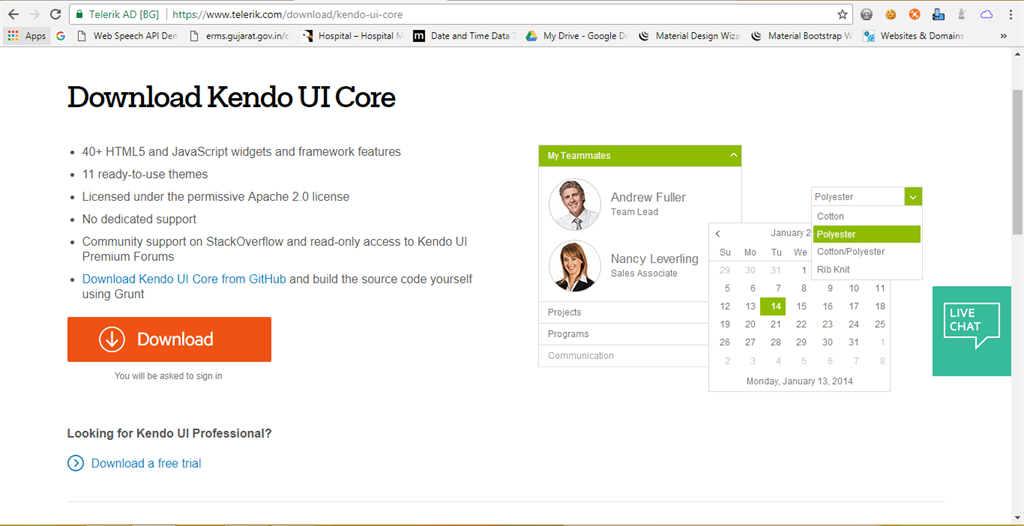
Task: Click the browser forward arrow
Action: [x=35, y=14]
